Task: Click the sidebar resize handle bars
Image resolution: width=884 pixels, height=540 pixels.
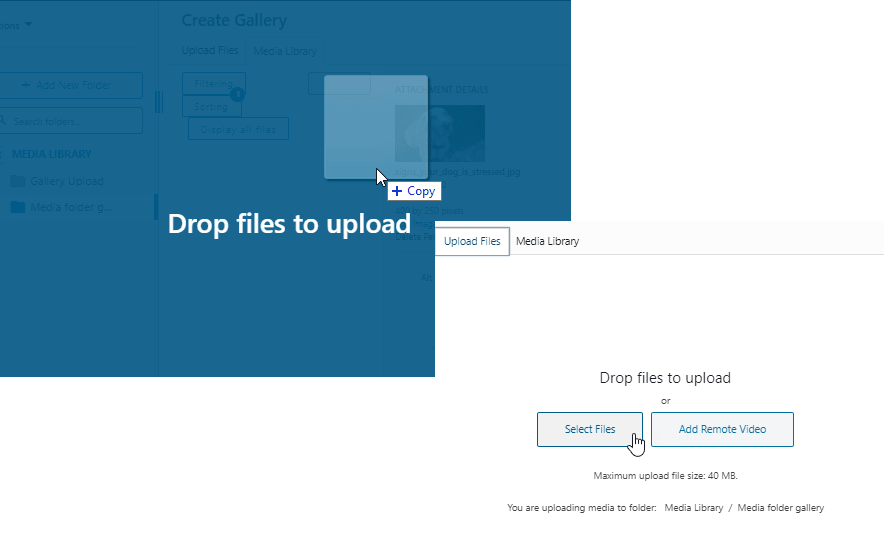Action: [158, 101]
